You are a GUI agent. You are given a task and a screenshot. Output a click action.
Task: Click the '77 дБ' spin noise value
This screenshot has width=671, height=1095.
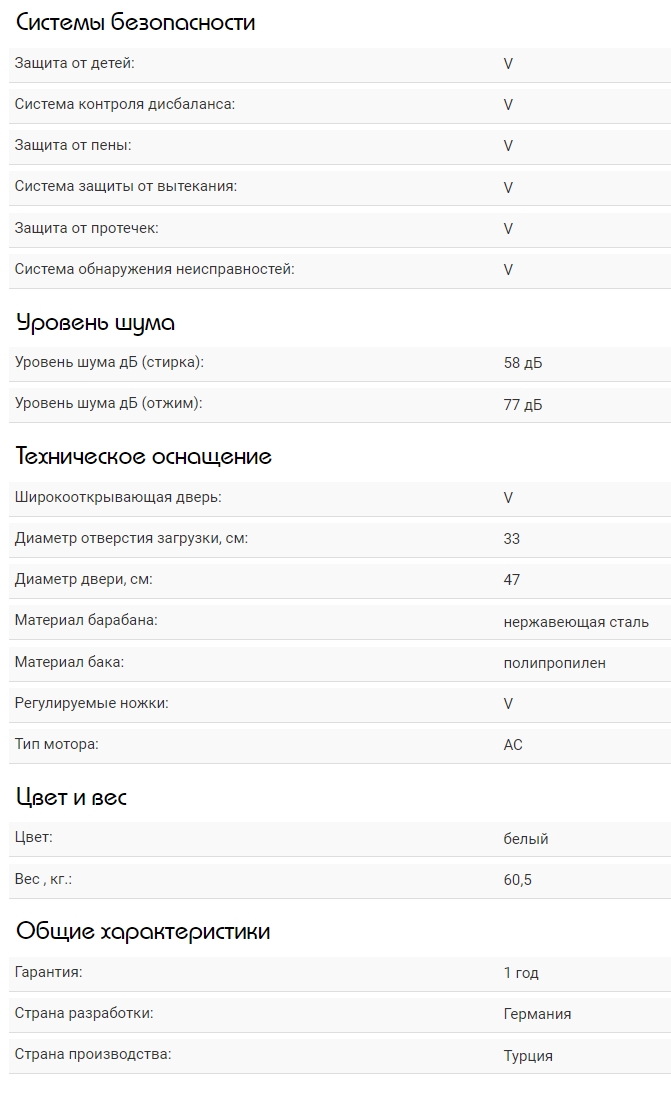tap(523, 404)
